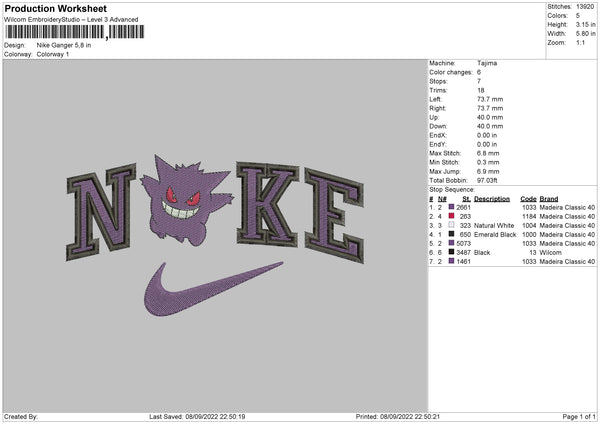Click the purple swoosh in the design
600x424 pixels.
pos(213,289)
